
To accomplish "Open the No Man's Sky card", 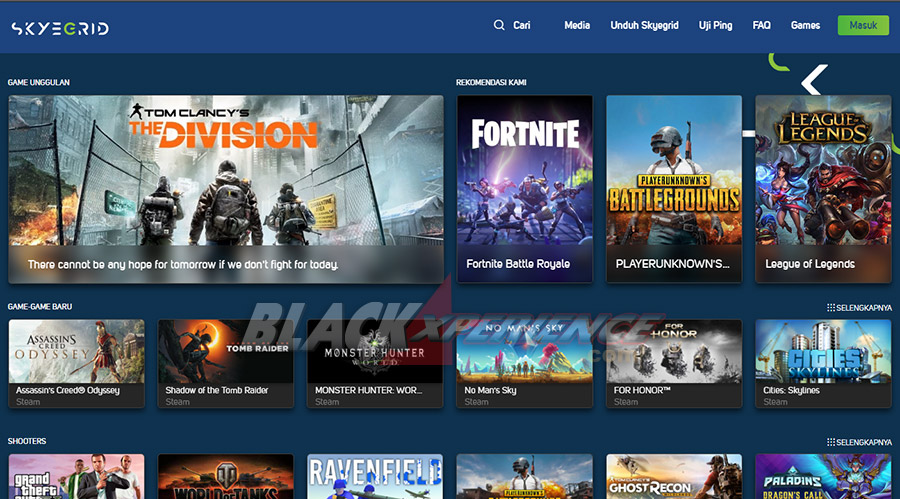I will pyautogui.click(x=525, y=363).
